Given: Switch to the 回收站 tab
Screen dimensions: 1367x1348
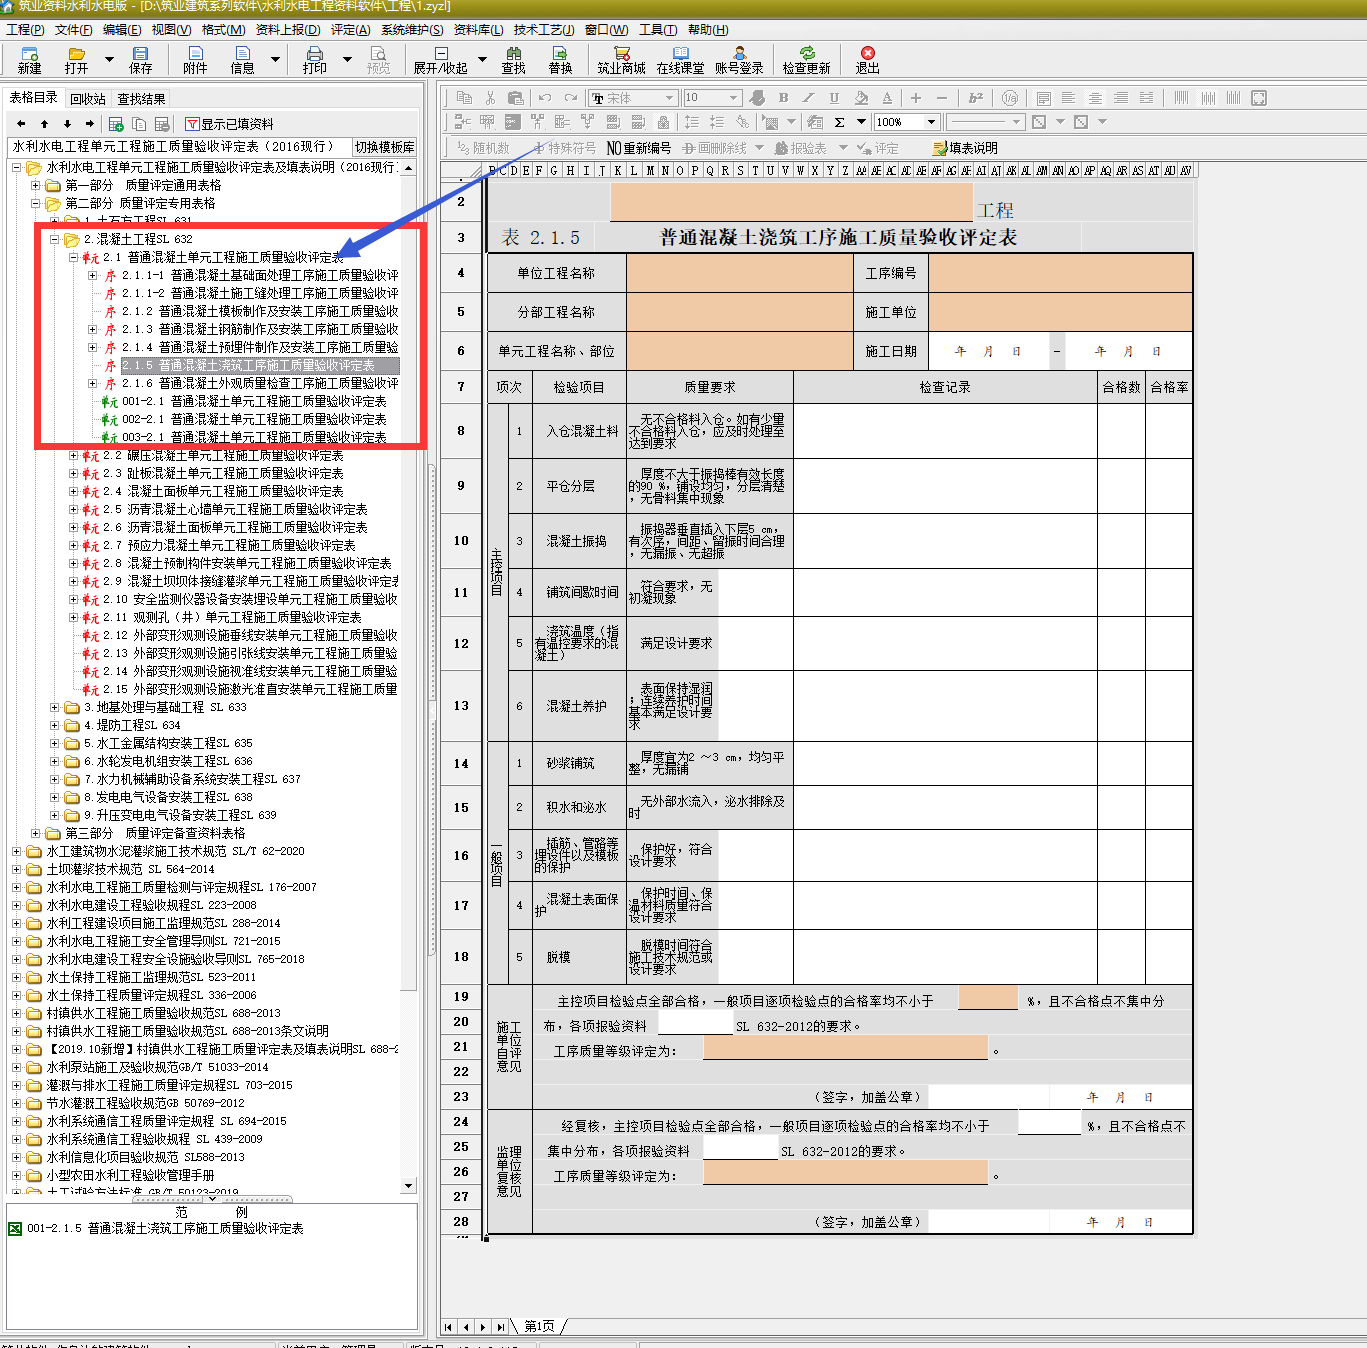Looking at the screenshot, I should [x=88, y=99].
